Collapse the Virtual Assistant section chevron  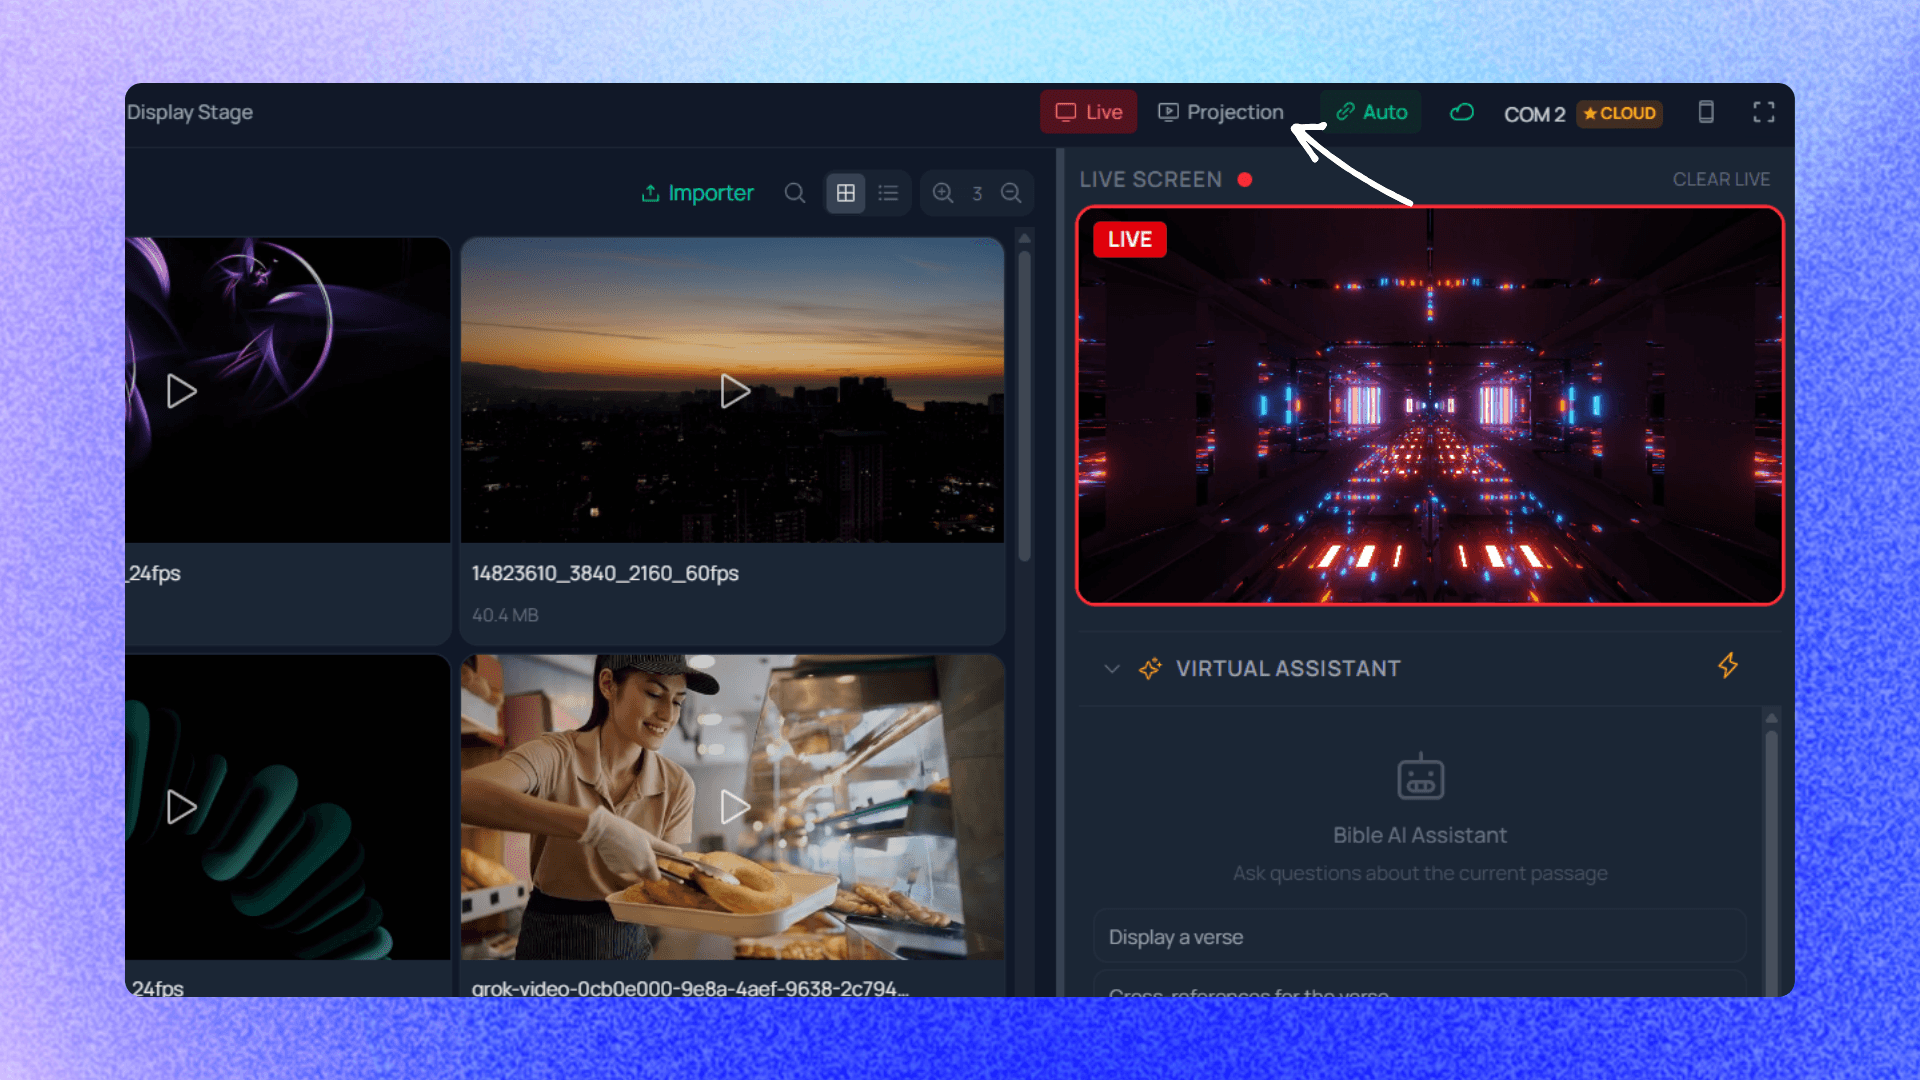click(1111, 669)
